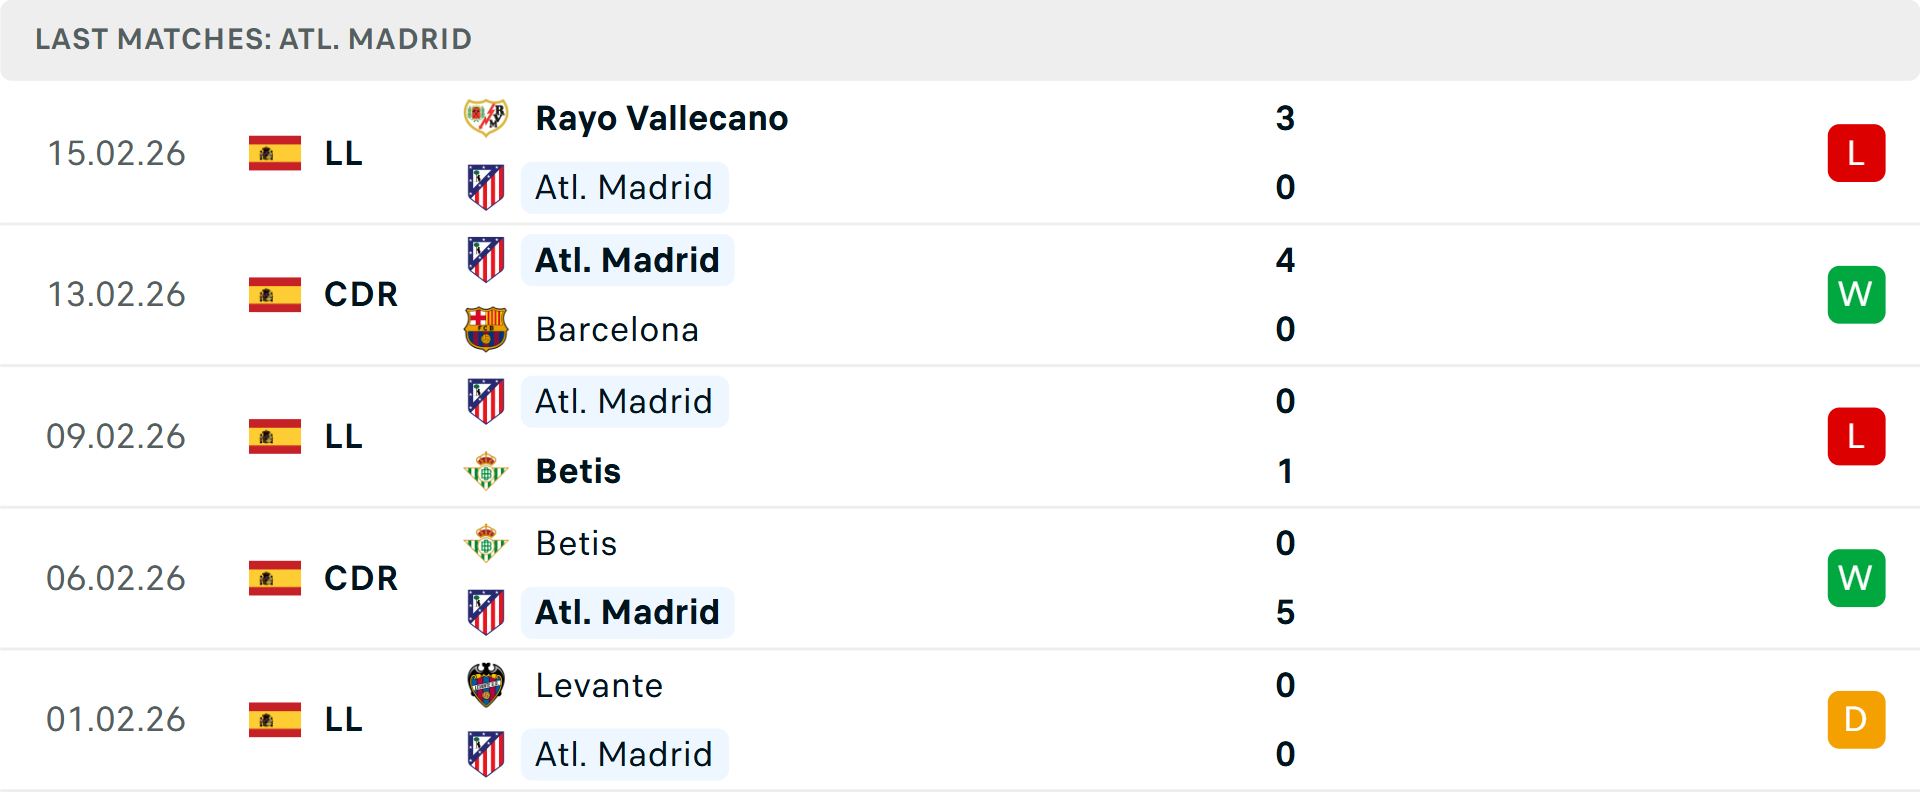Screen dimensions: 1920x792
Task: Click the Spain flag next to the 13.02.26 date
Action: click(x=274, y=295)
